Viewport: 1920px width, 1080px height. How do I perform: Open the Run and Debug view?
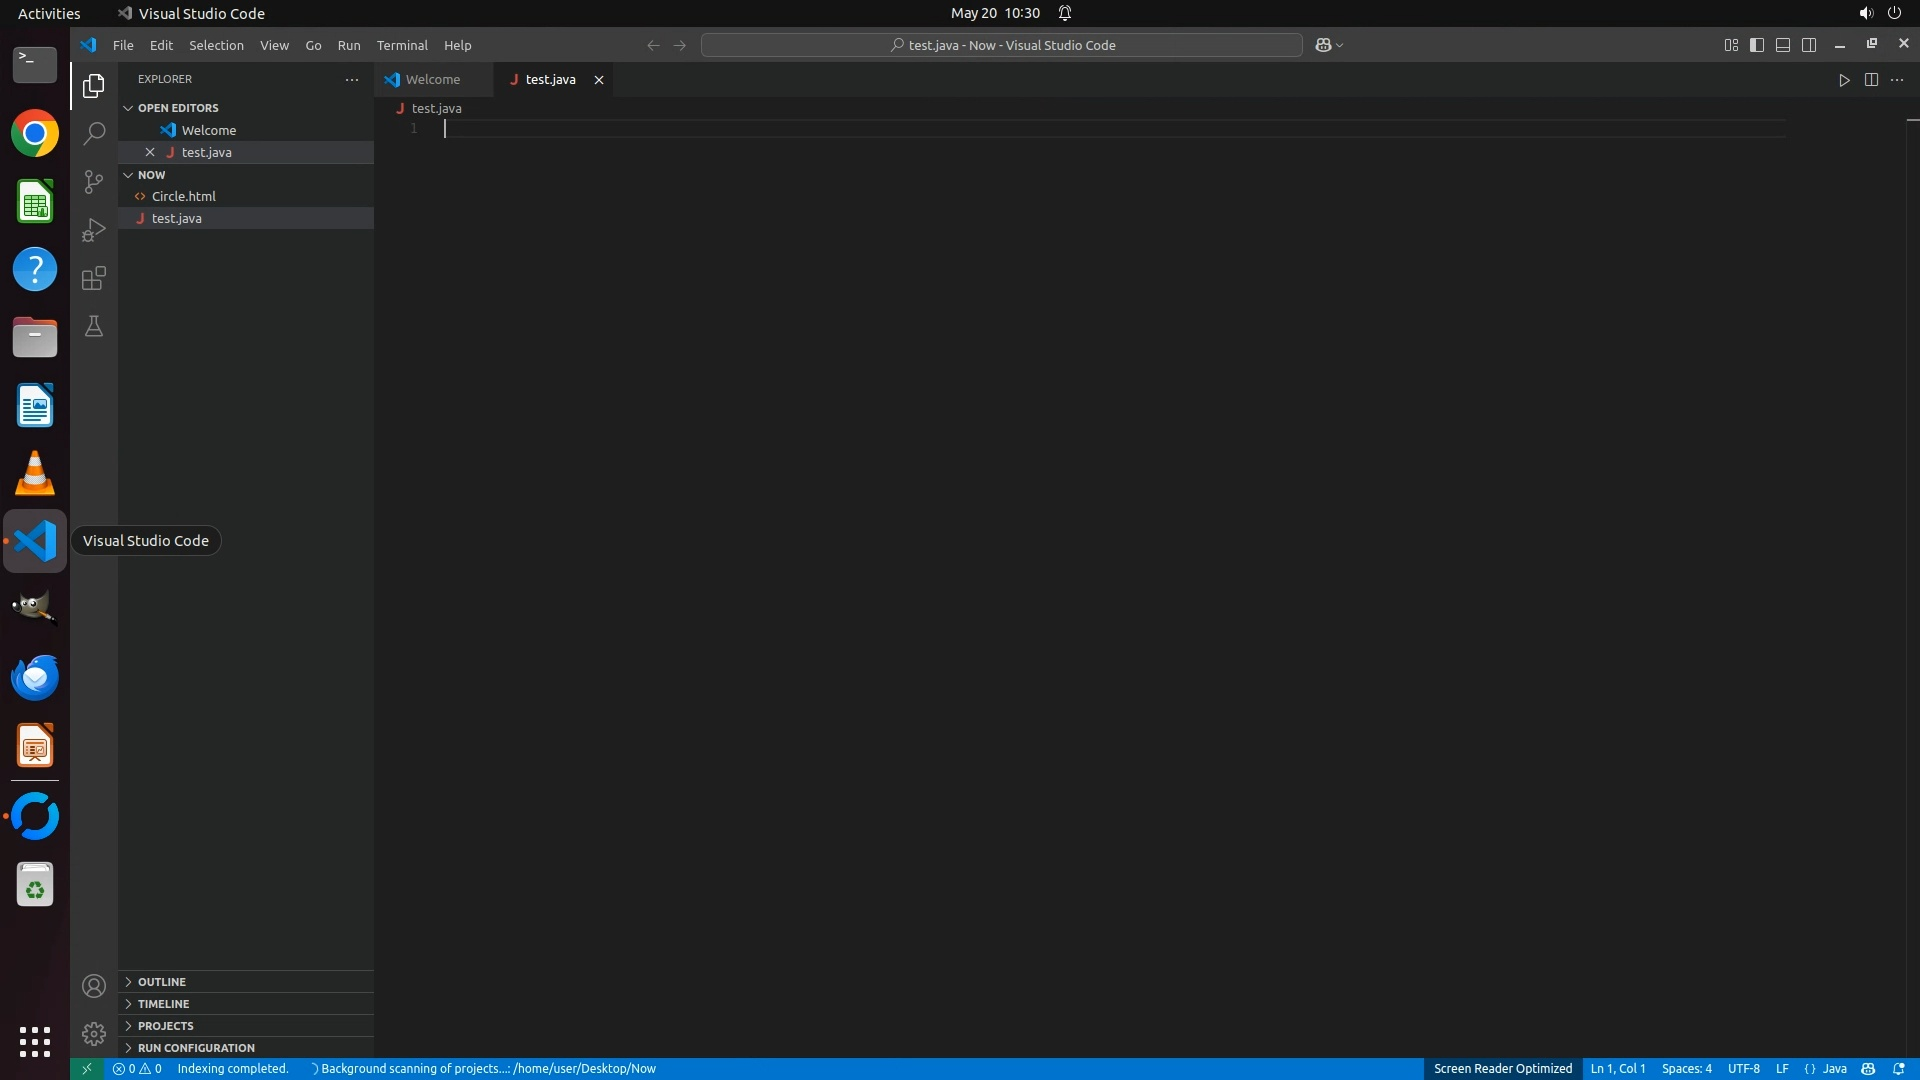[94, 230]
